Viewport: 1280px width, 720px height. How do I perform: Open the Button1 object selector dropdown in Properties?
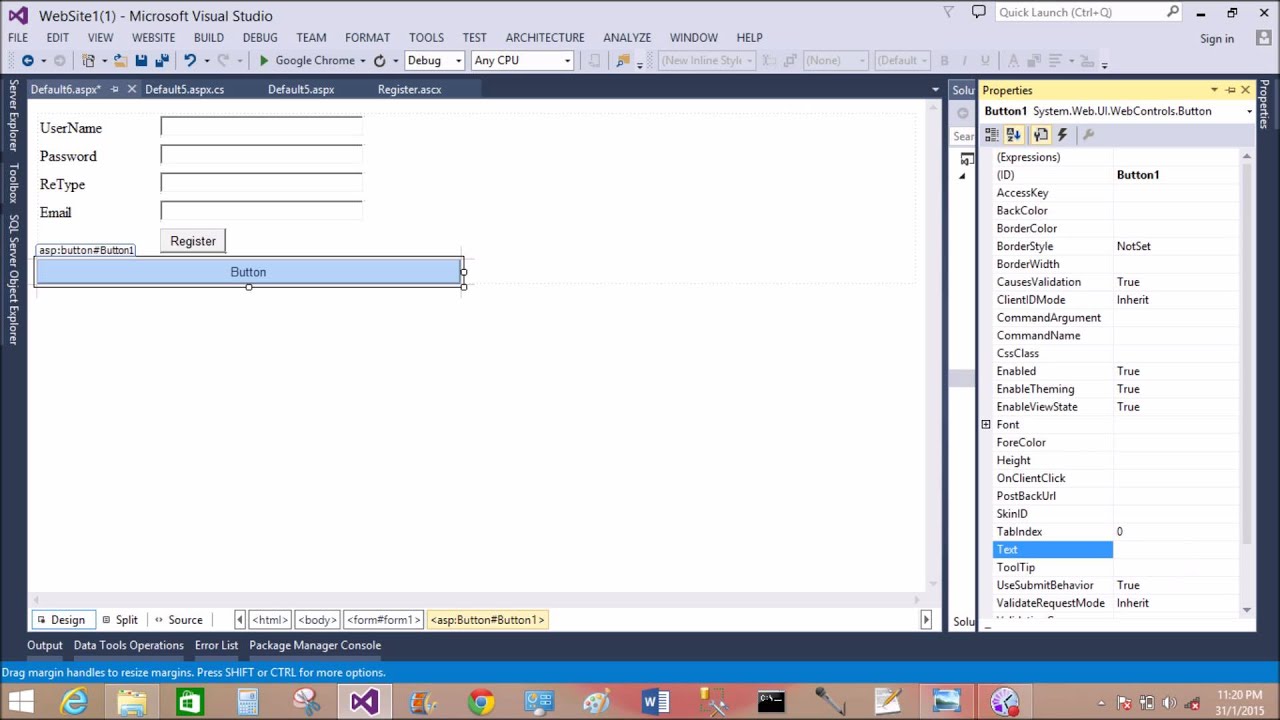coord(1249,111)
